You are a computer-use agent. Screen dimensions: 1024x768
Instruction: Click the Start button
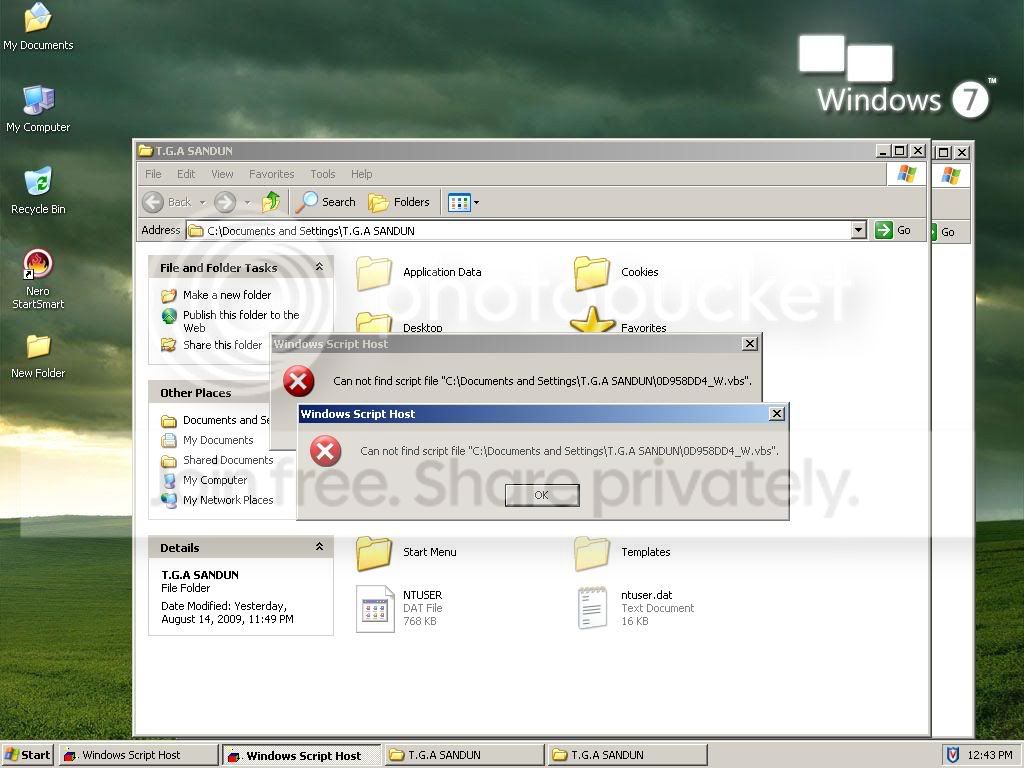pos(27,755)
